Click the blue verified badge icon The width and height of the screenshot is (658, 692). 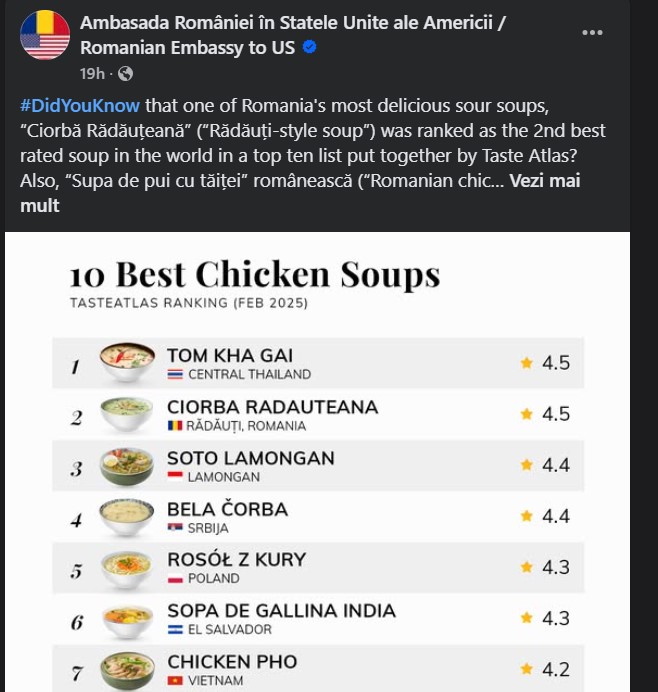[x=310, y=47]
